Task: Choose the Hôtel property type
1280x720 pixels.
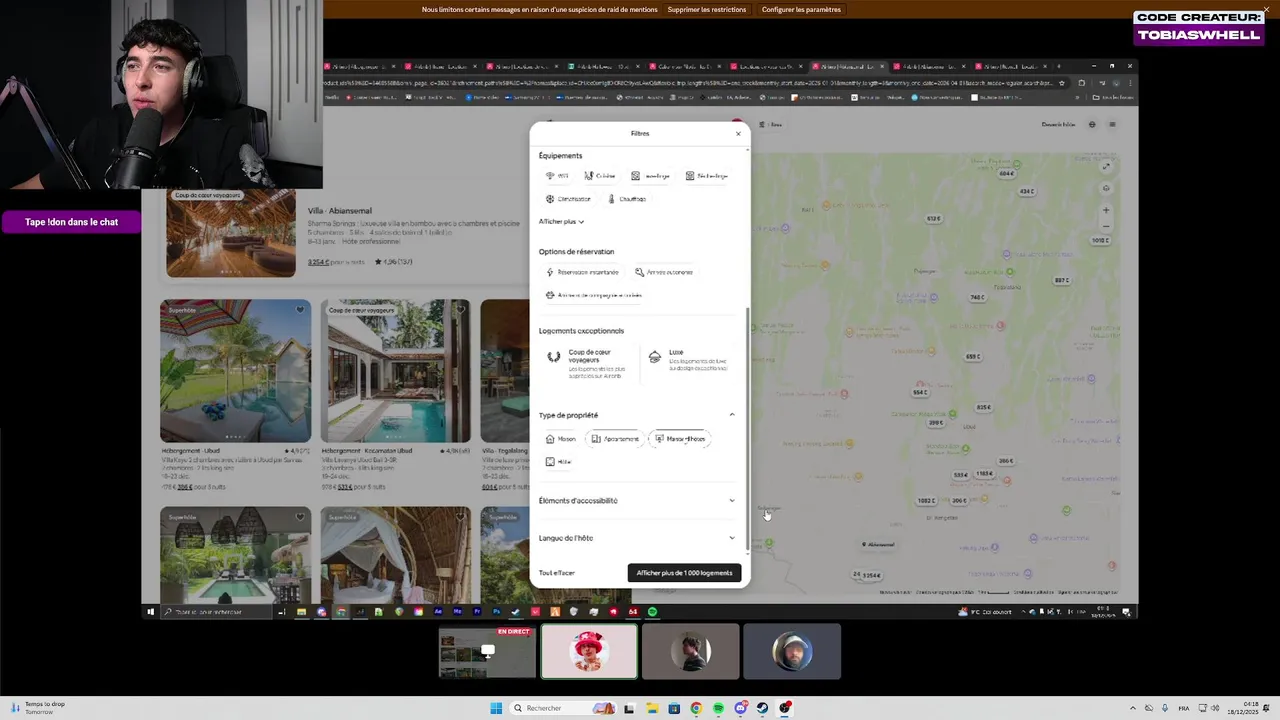Action: [x=558, y=462]
